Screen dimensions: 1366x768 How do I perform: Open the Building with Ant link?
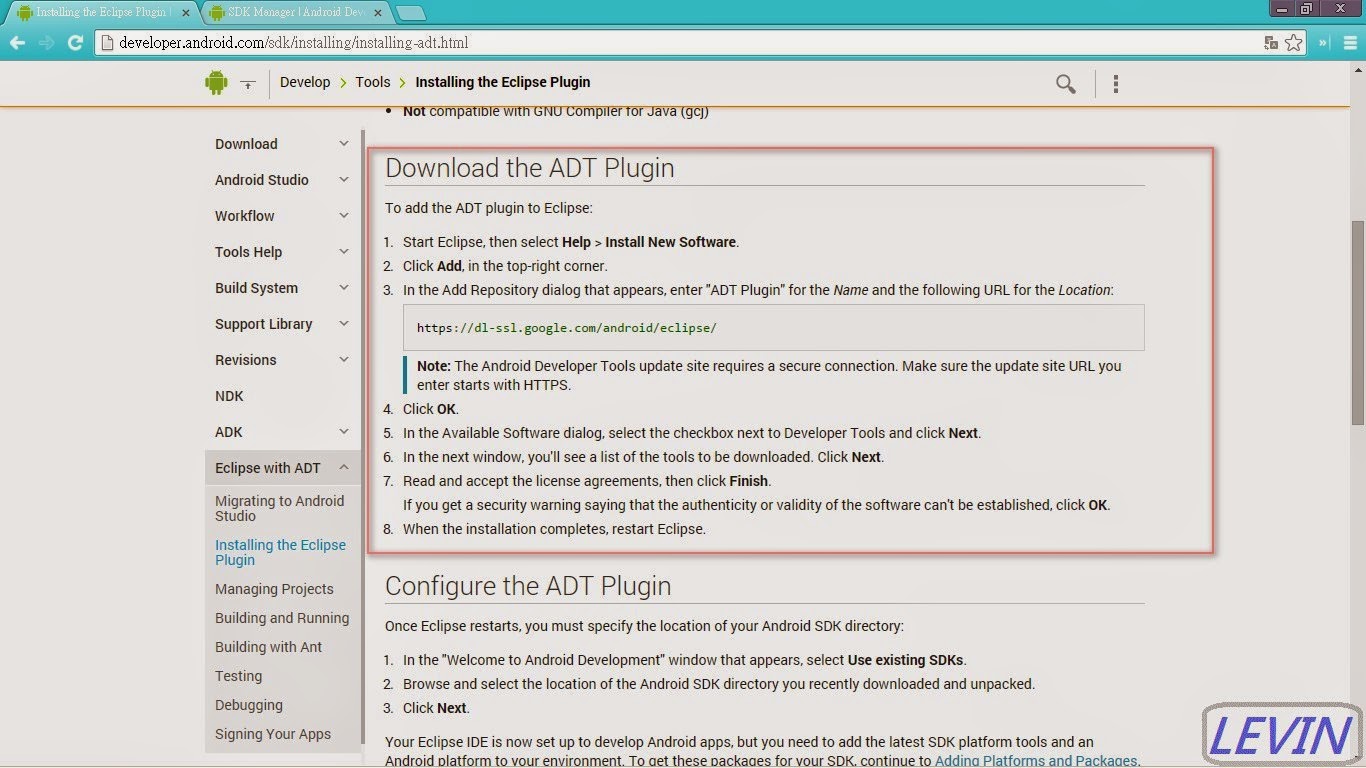tap(268, 647)
